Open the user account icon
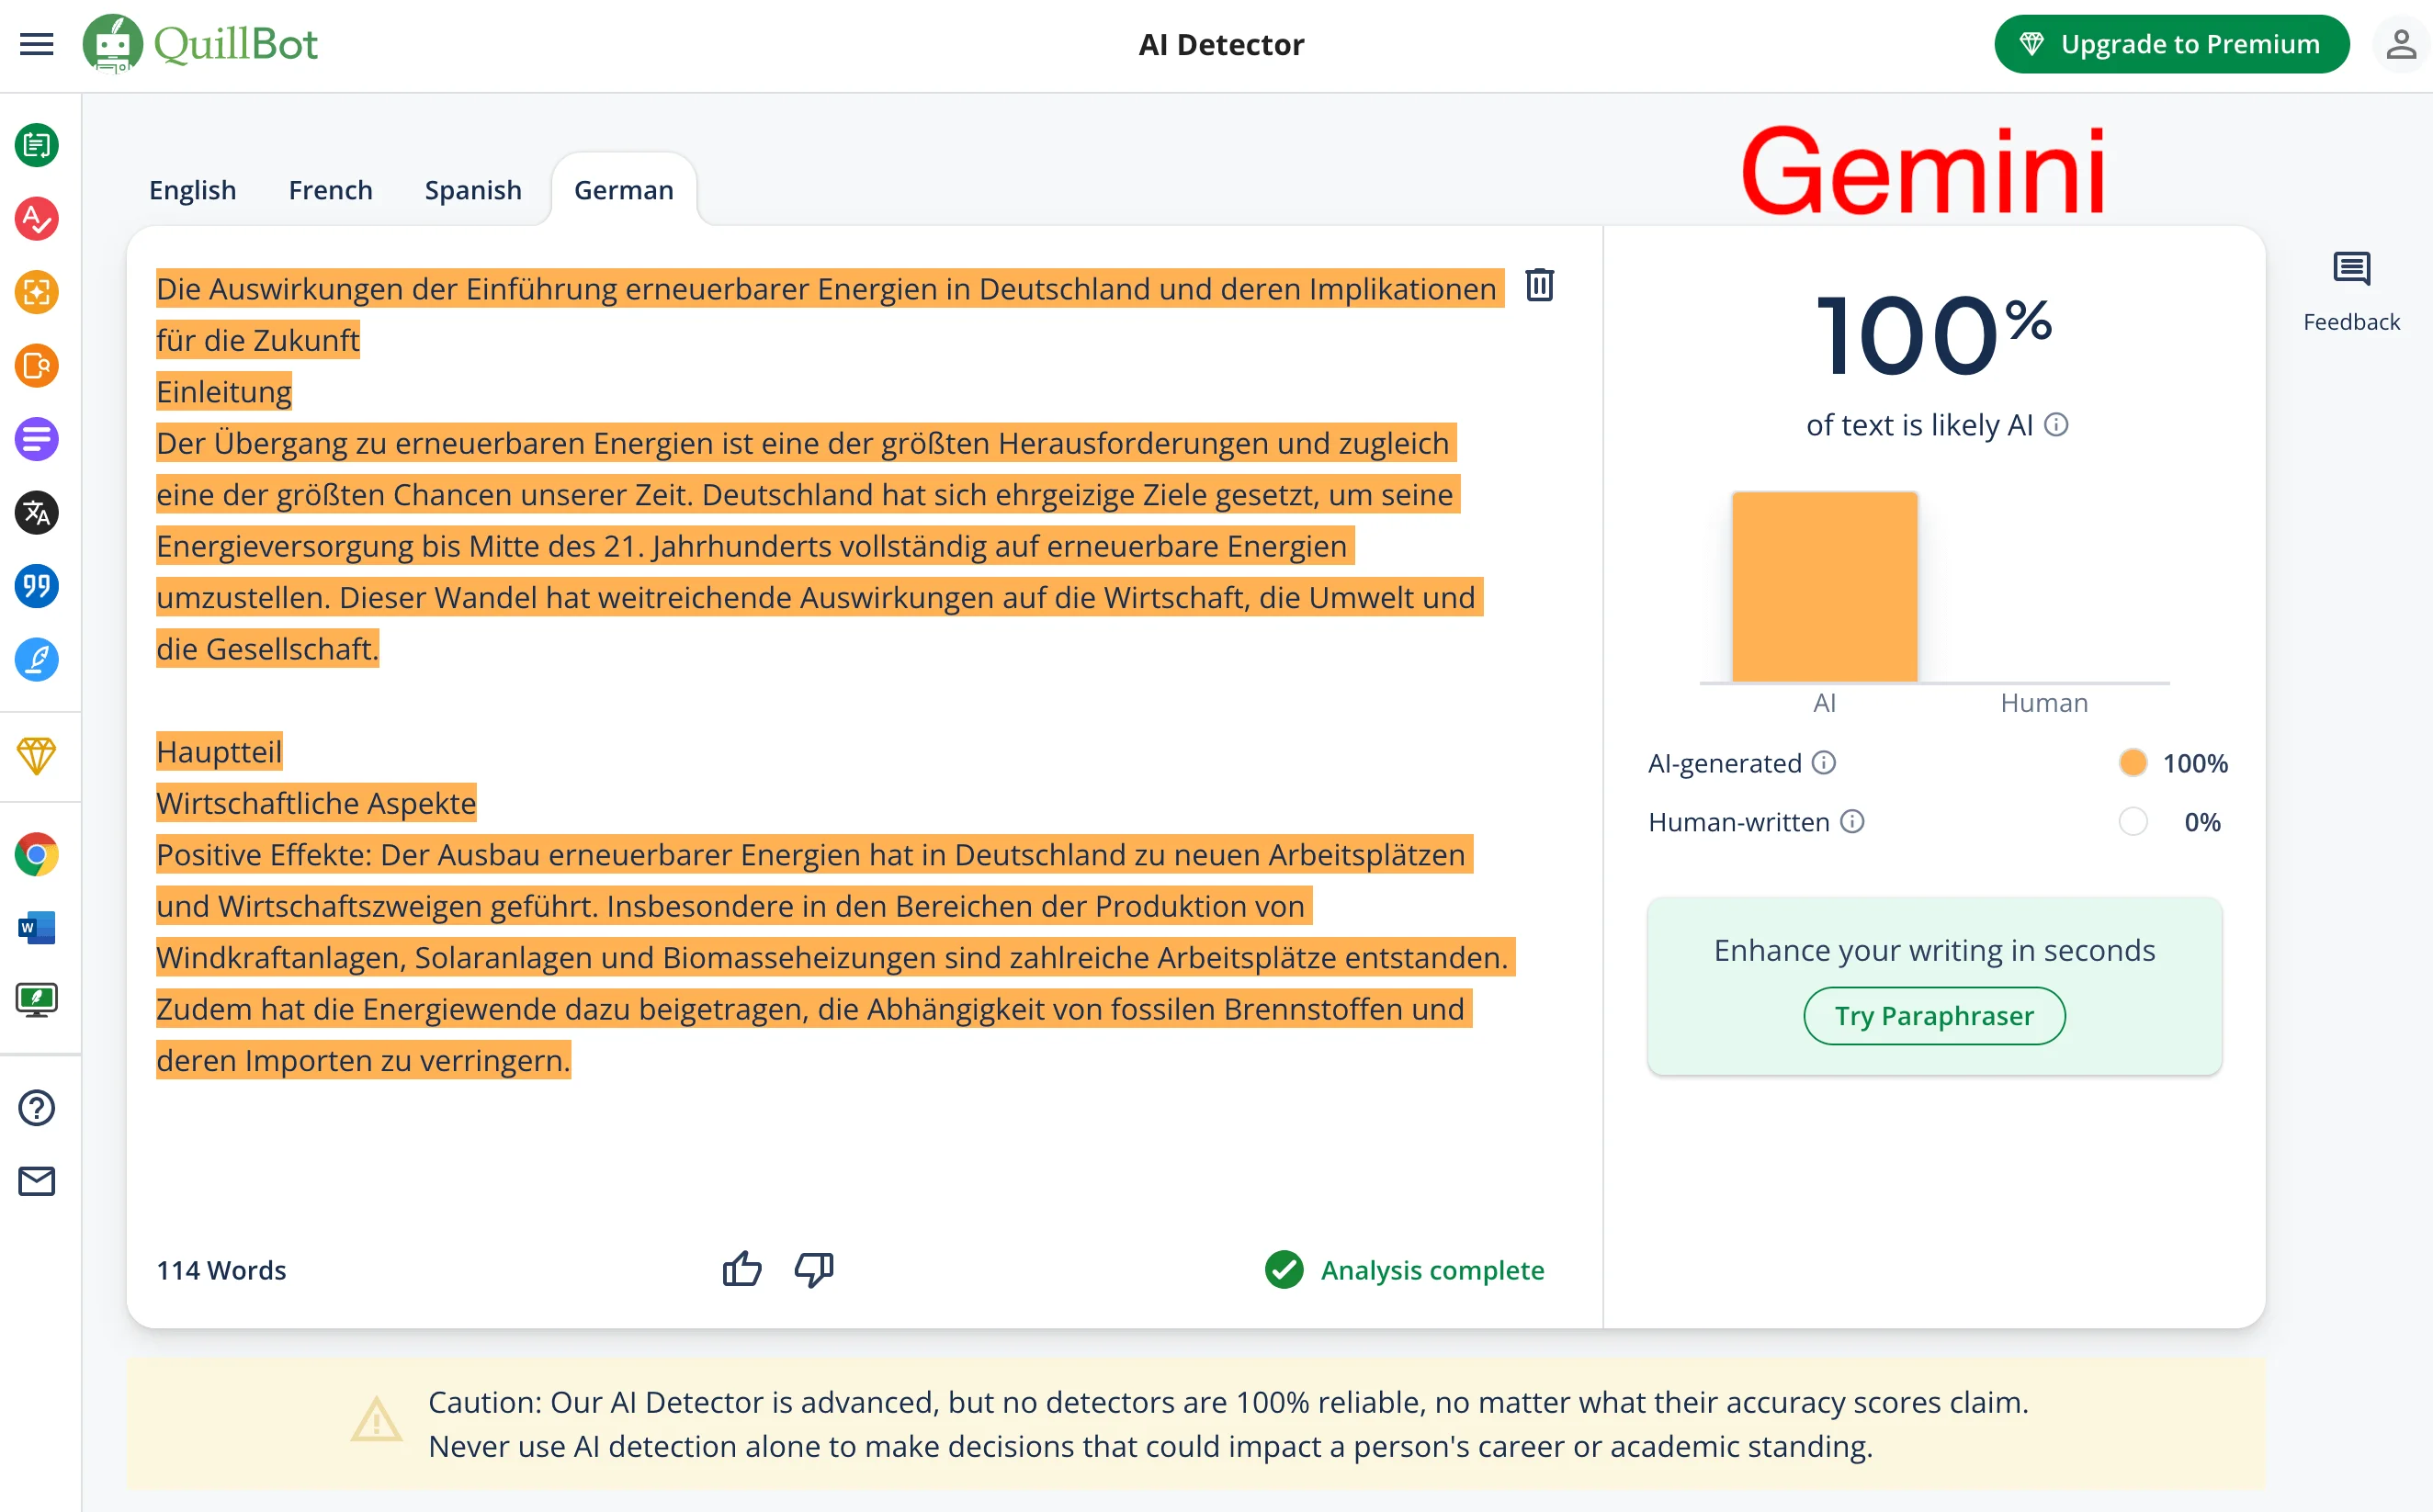The image size is (2433, 1512). click(2401, 44)
